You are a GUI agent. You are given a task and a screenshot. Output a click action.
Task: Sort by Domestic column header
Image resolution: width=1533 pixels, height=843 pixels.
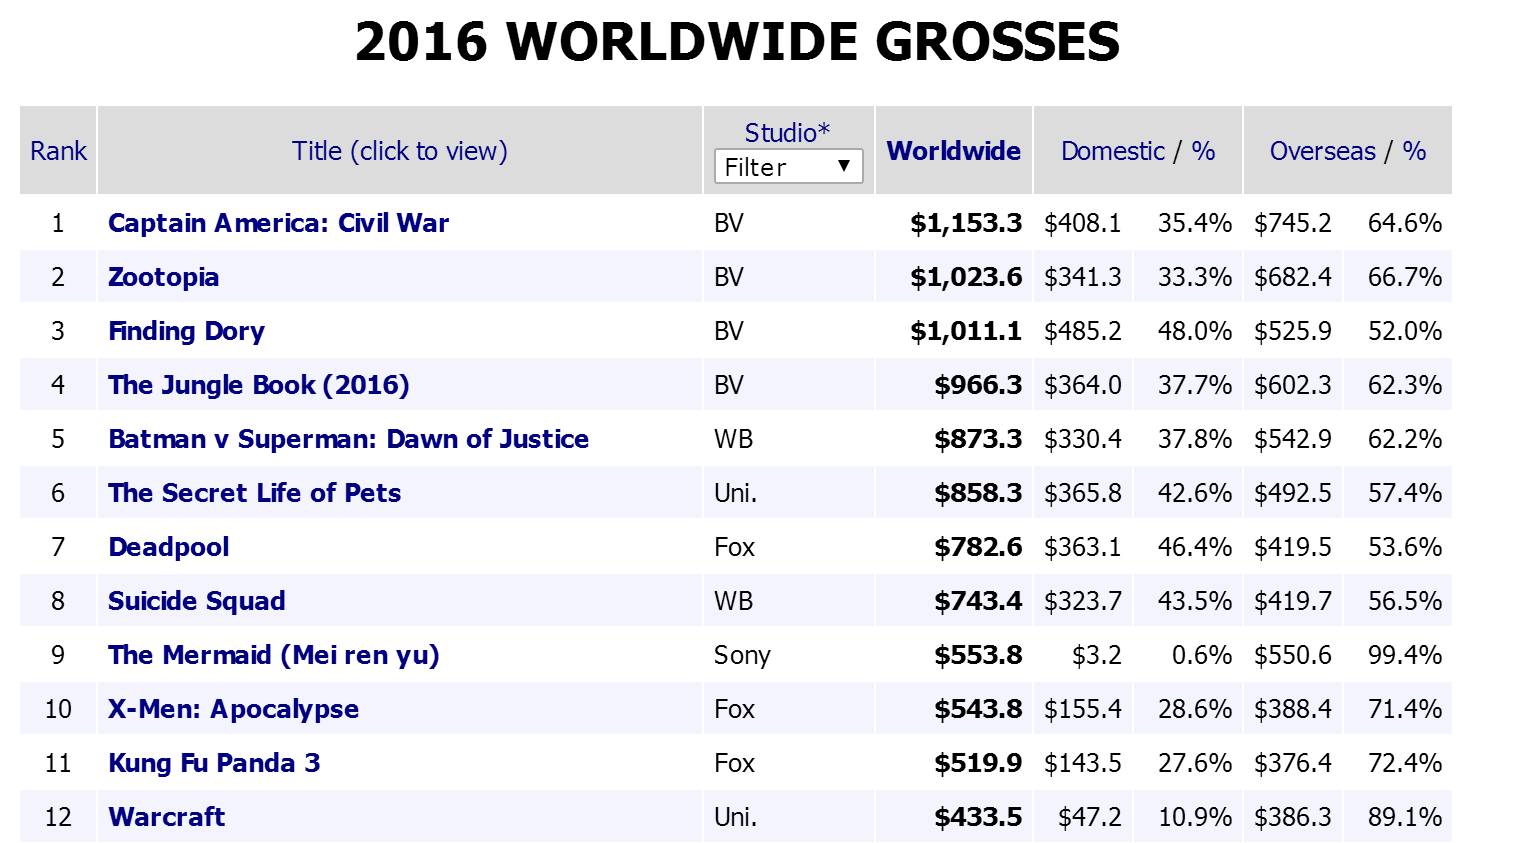click(x=1112, y=151)
